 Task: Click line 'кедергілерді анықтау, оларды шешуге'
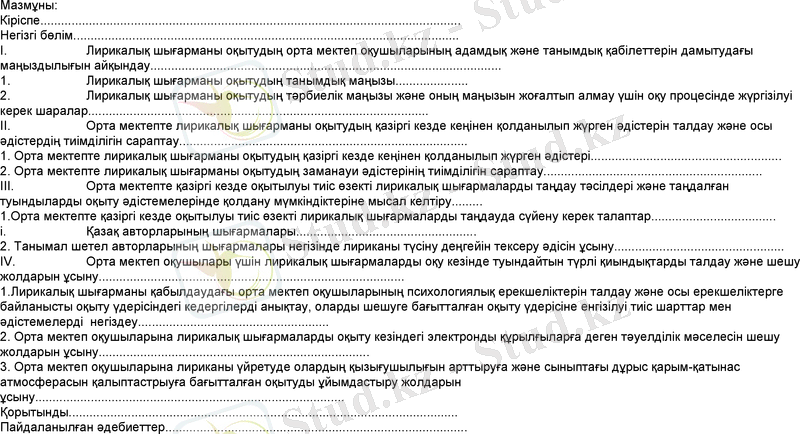366,307
